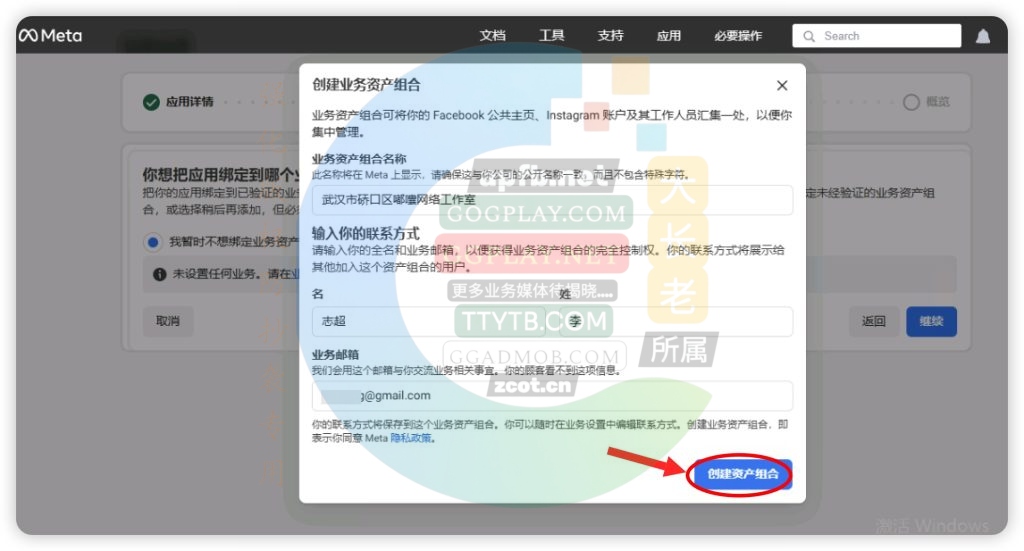Open the 应用 menu

(x=669, y=36)
